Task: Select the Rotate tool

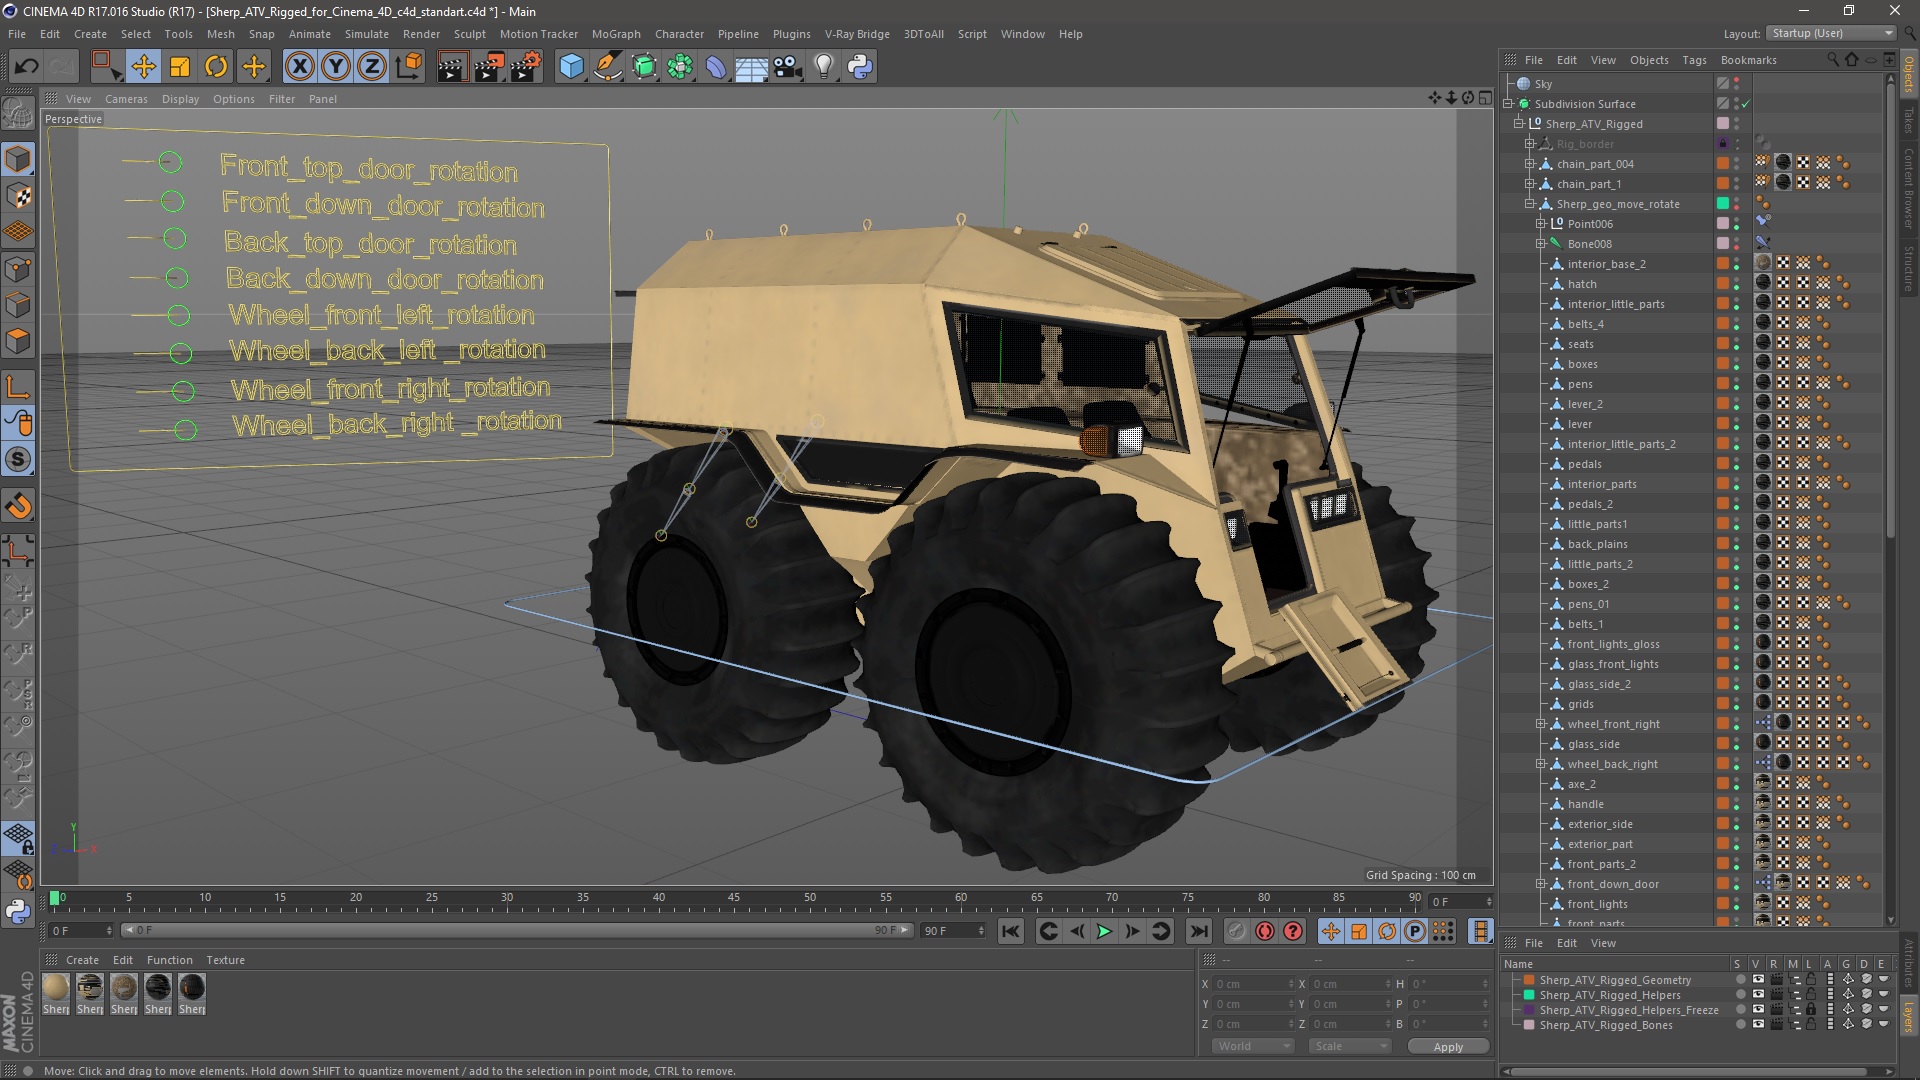Action: pos(216,67)
